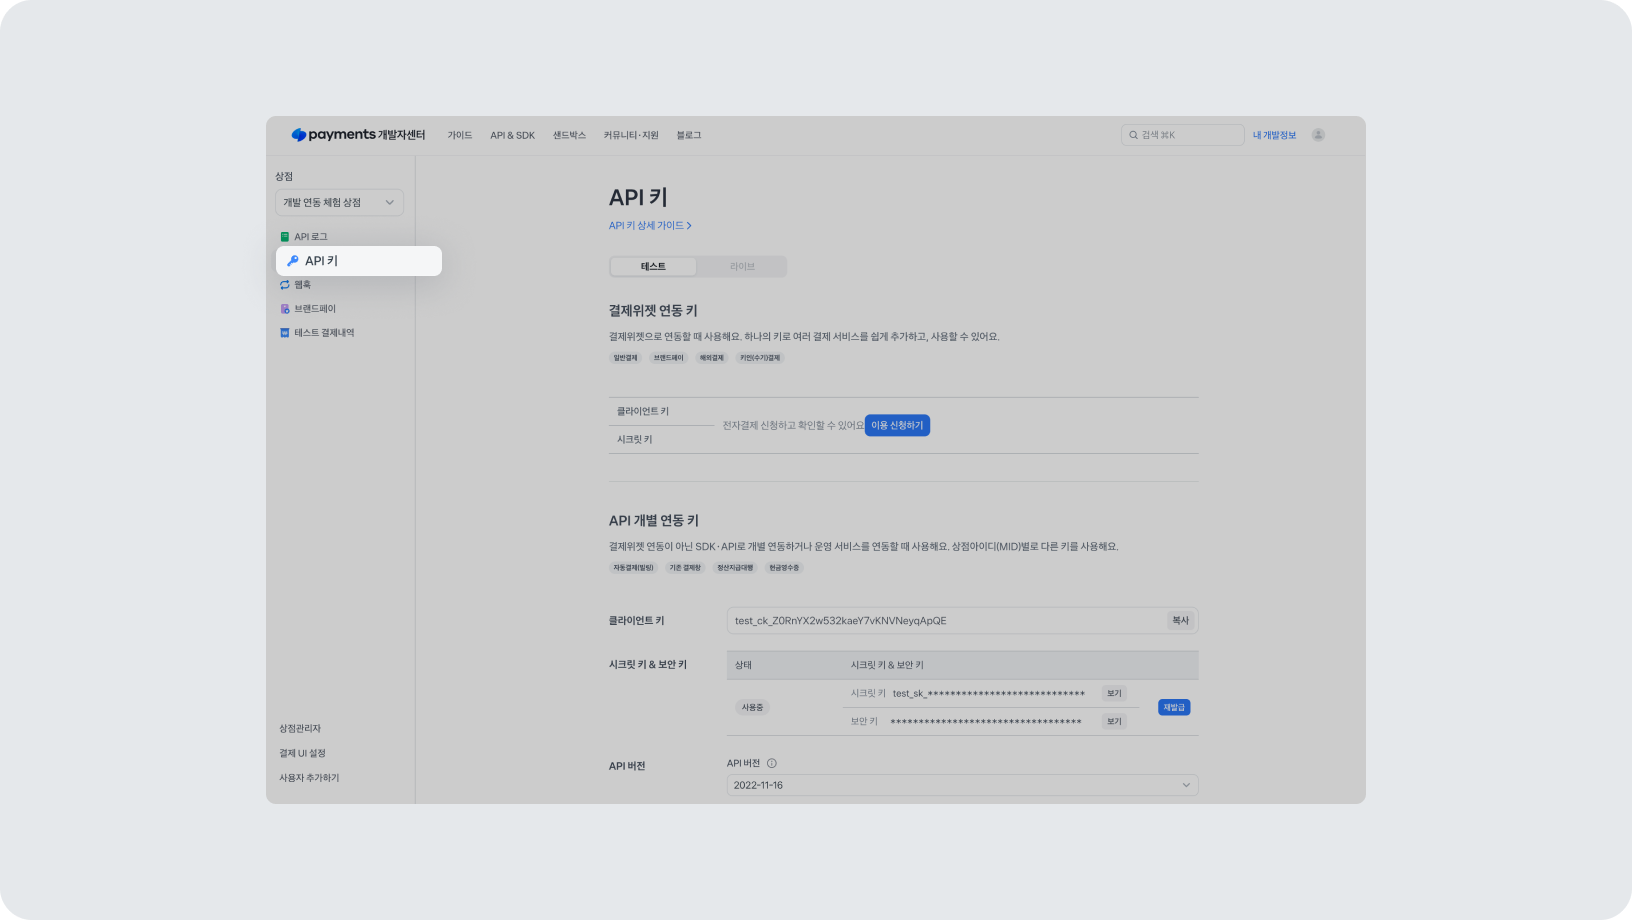1632x920 pixels.
Task: Click the 브랜드페이 purple icon
Action: pos(285,309)
